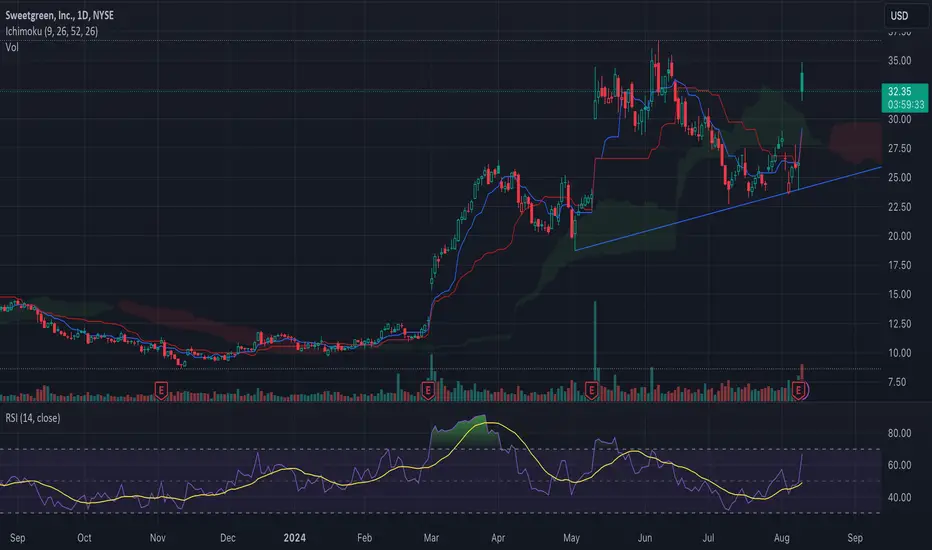Click the 25.00 price axis label
Screen dimensions: 932x550
[899, 178]
